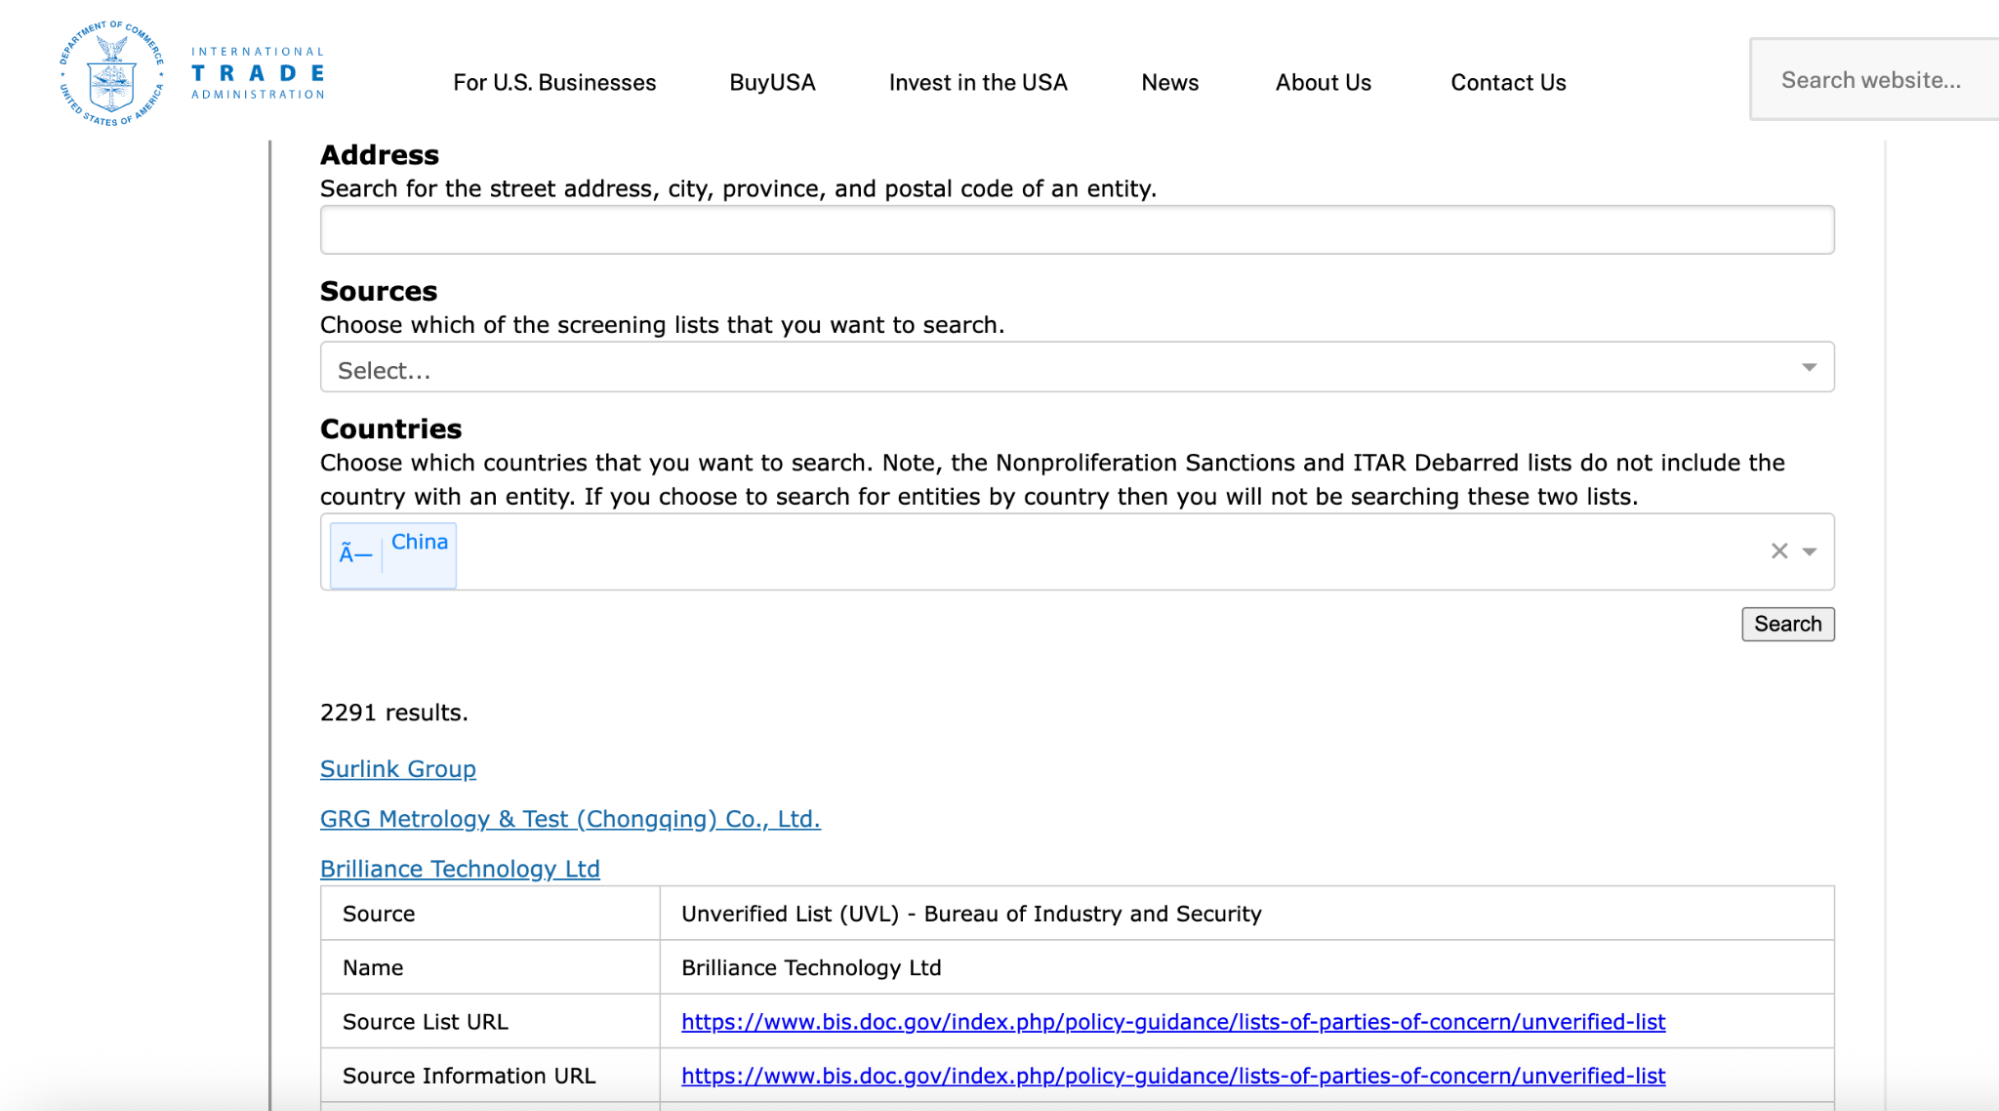Focus the Address search input field
Viewport: 1999px width, 1111px height.
(1076, 231)
